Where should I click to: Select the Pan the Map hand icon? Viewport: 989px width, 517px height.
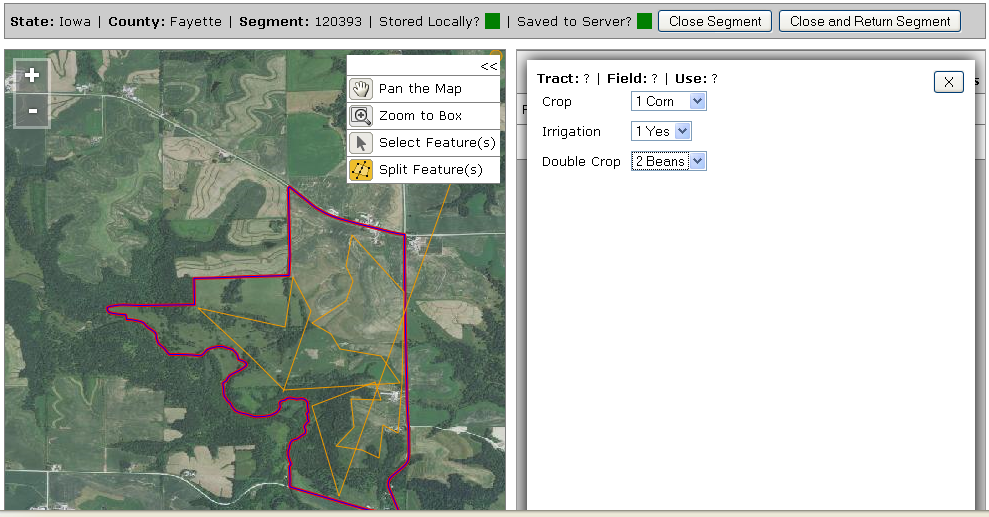[361, 89]
